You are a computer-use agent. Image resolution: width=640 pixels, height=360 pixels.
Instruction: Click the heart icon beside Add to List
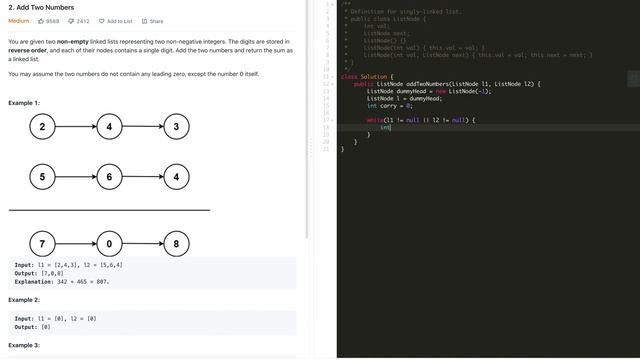(x=102, y=21)
